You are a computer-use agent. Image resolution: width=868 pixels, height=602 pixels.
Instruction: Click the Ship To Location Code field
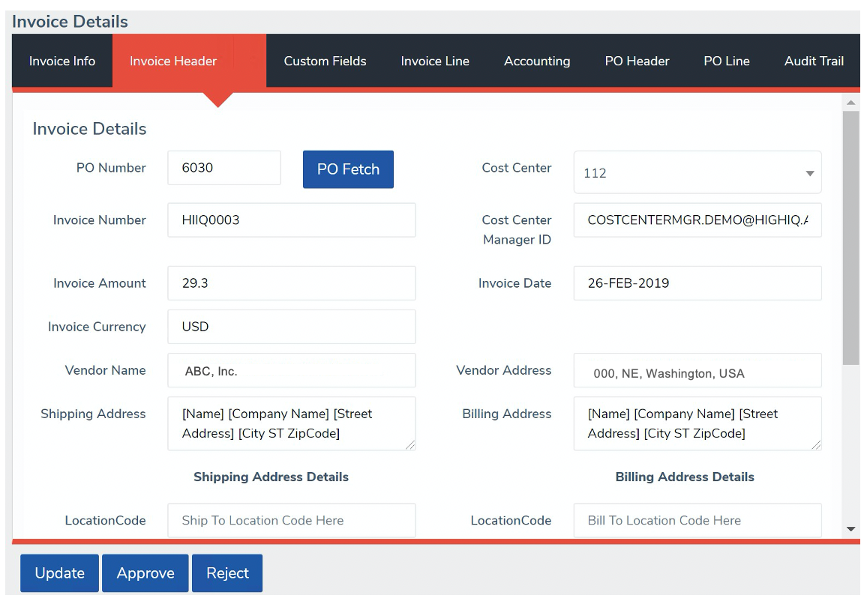click(x=291, y=520)
